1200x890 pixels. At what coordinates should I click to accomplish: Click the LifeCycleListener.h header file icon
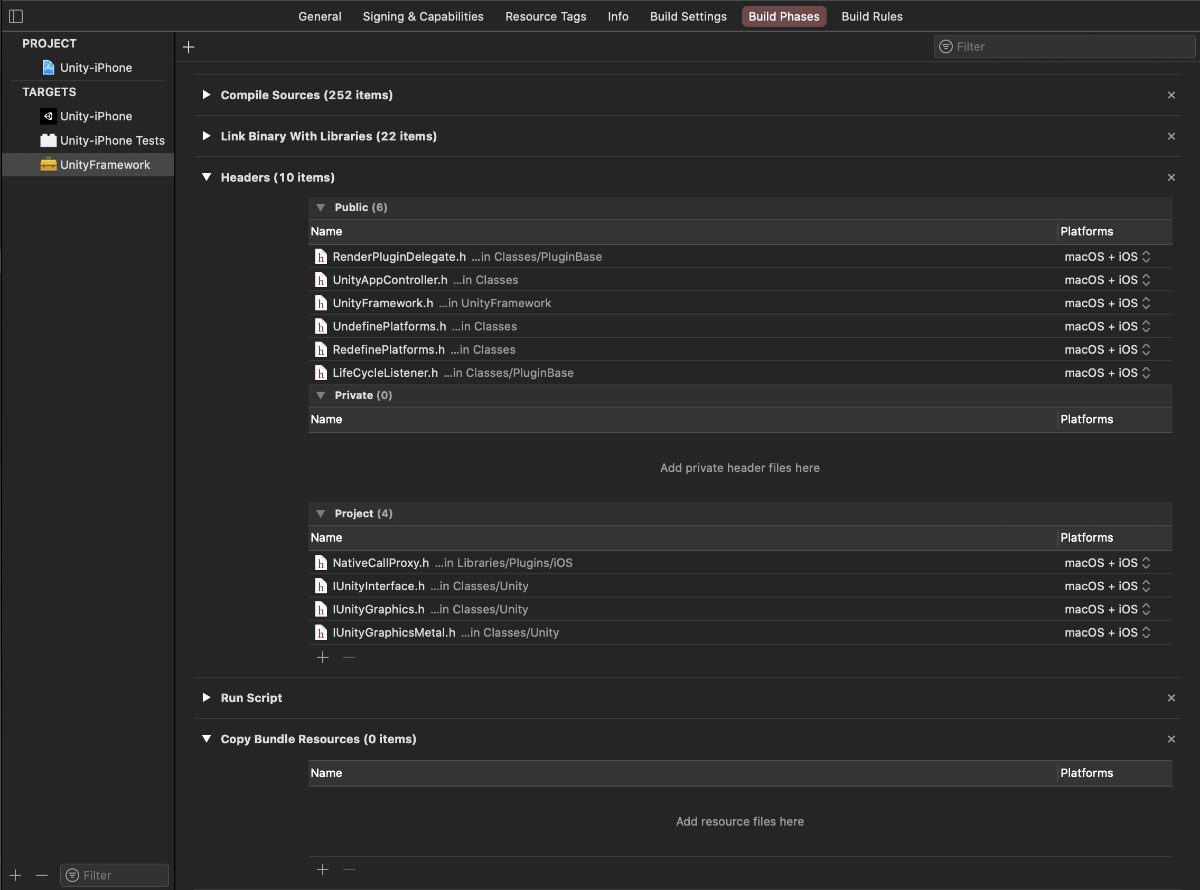coord(321,373)
